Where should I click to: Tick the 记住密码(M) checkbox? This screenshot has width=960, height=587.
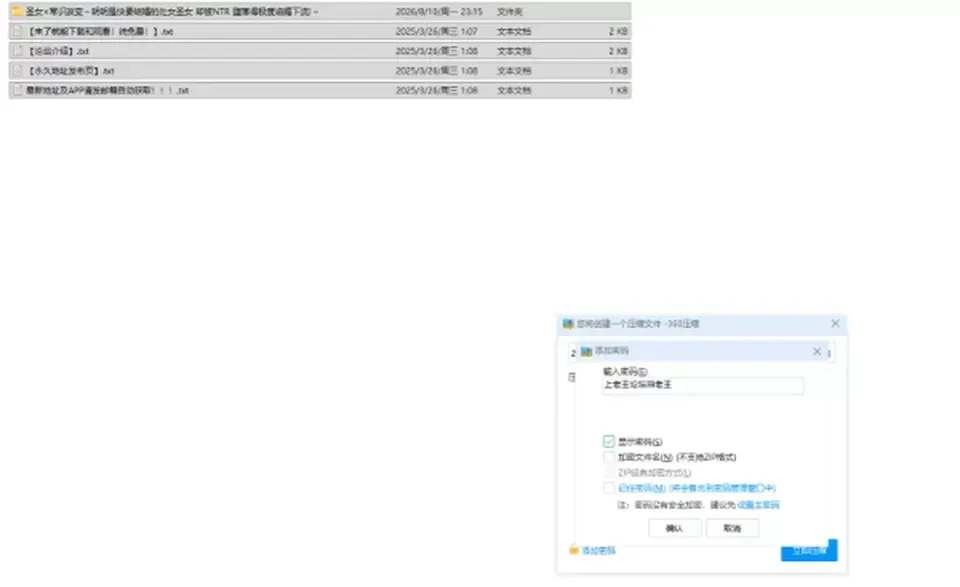point(609,488)
